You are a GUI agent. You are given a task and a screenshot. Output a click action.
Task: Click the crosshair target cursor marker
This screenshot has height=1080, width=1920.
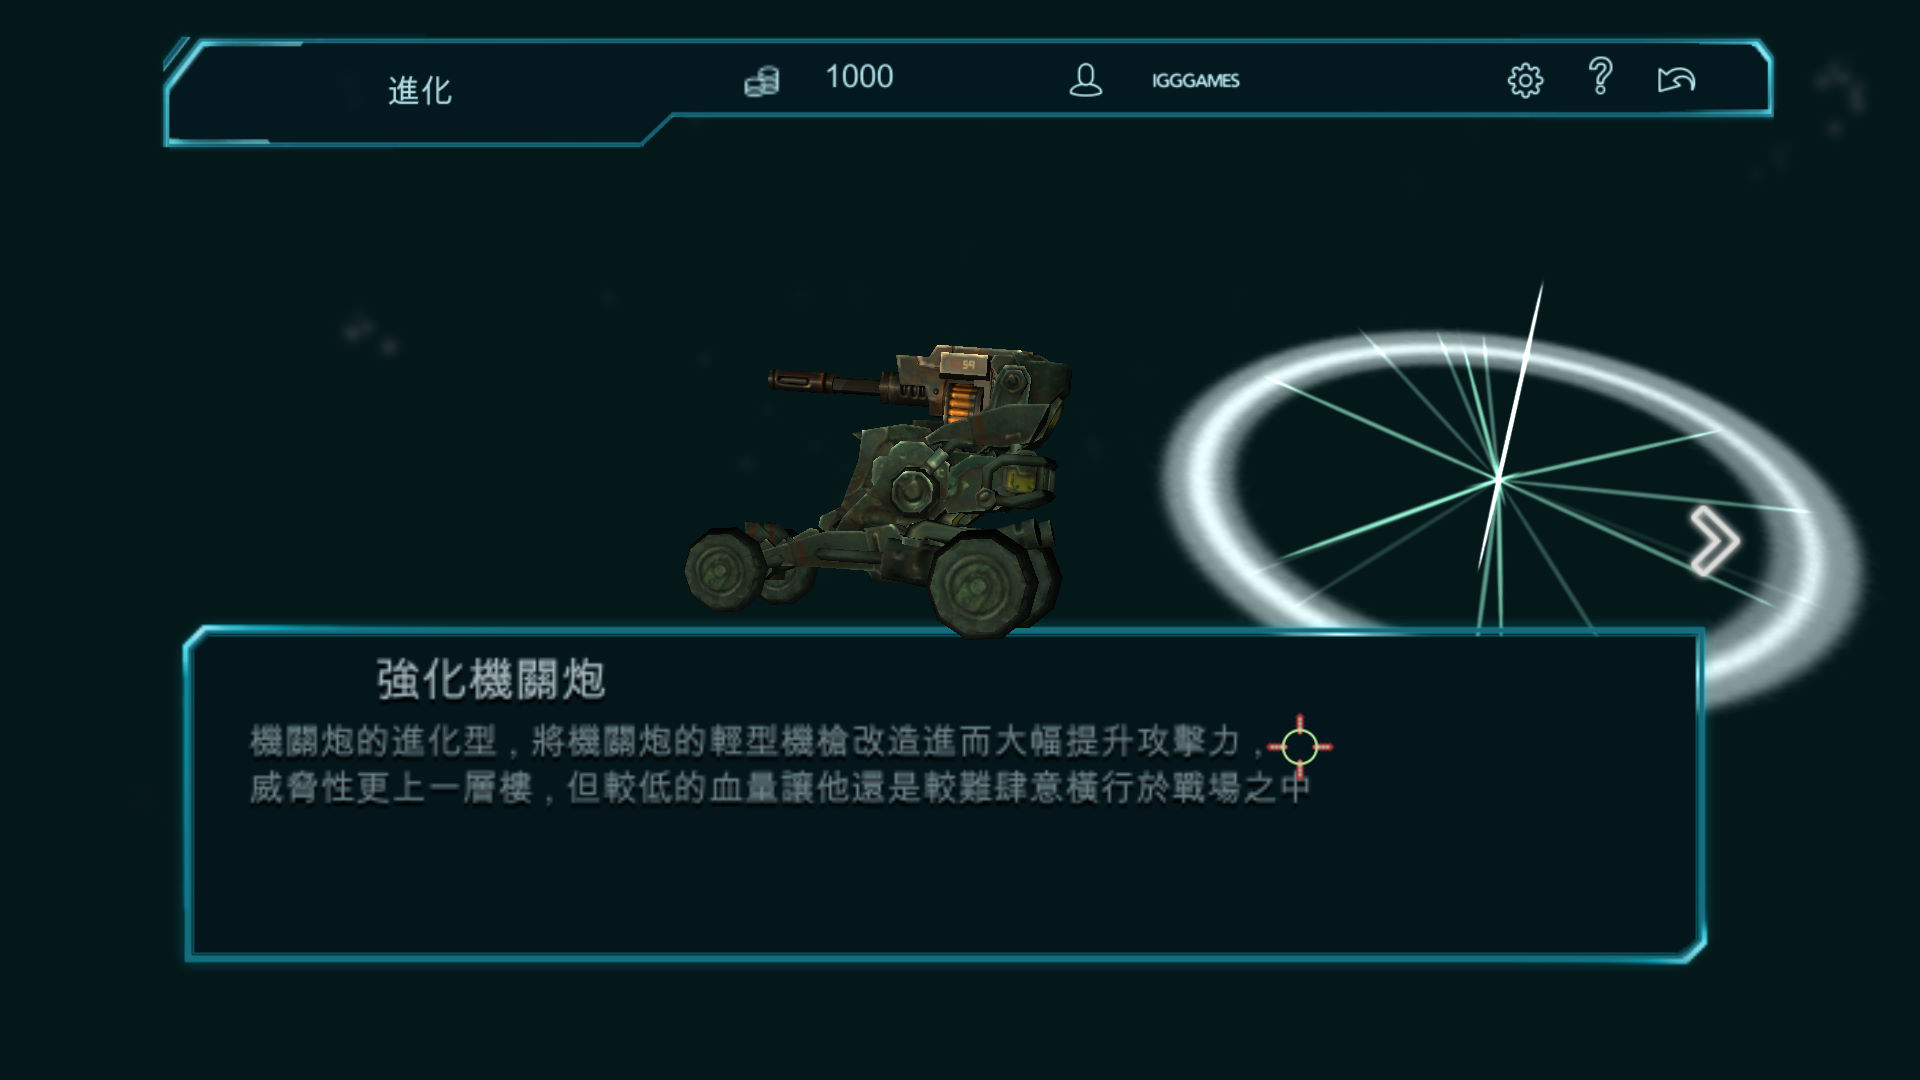point(1299,747)
